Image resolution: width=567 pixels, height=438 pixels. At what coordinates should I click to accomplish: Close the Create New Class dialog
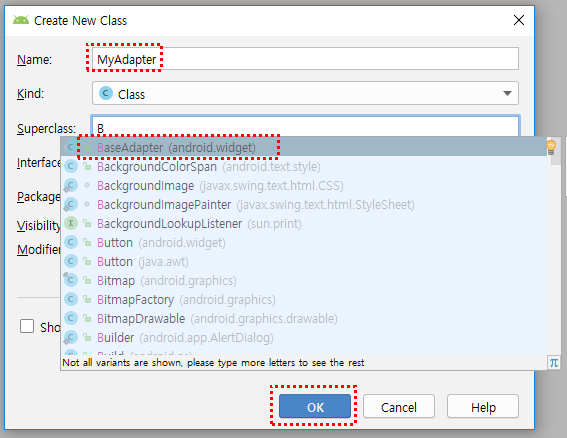[x=519, y=20]
